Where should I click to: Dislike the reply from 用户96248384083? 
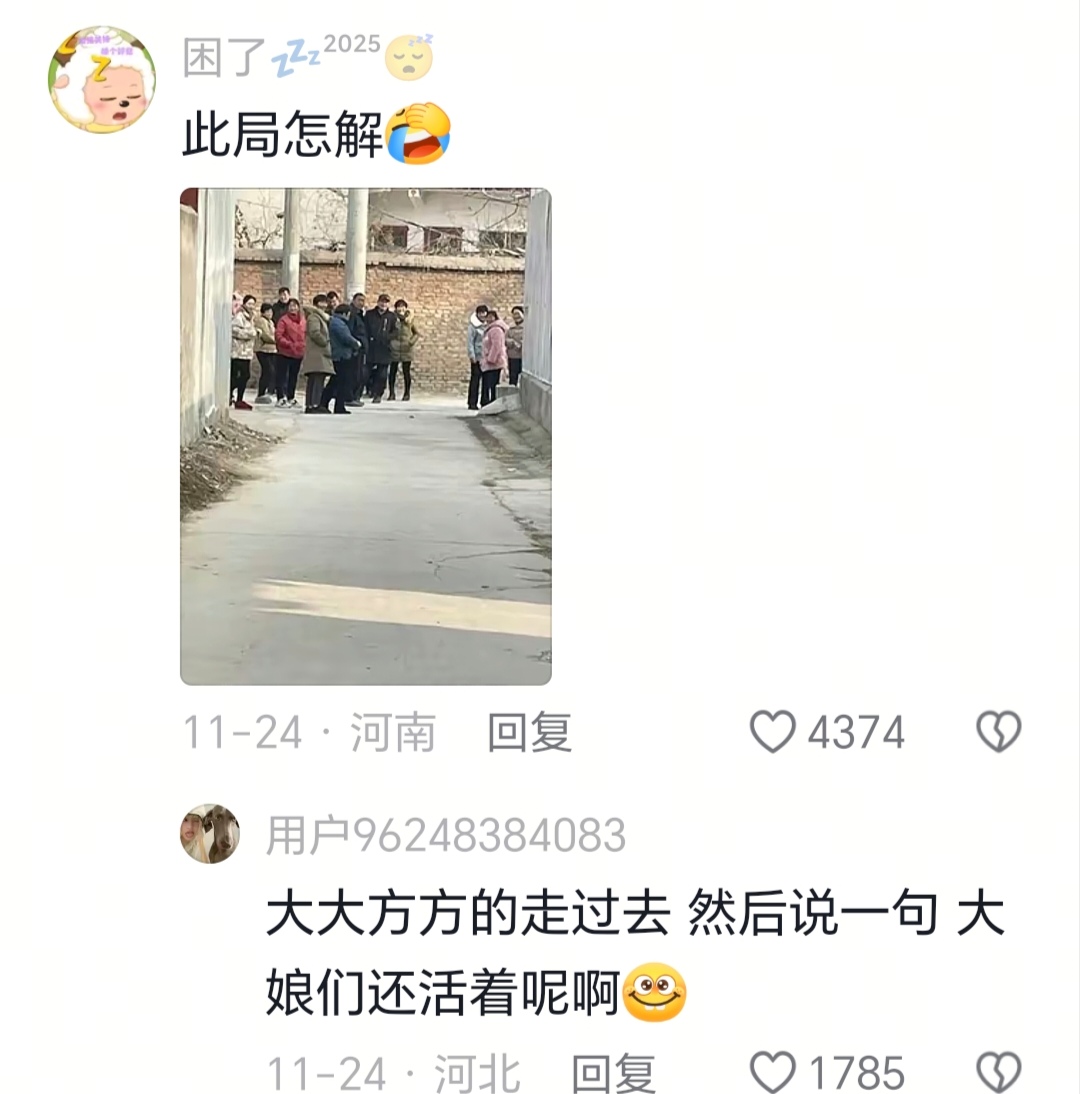[998, 1072]
